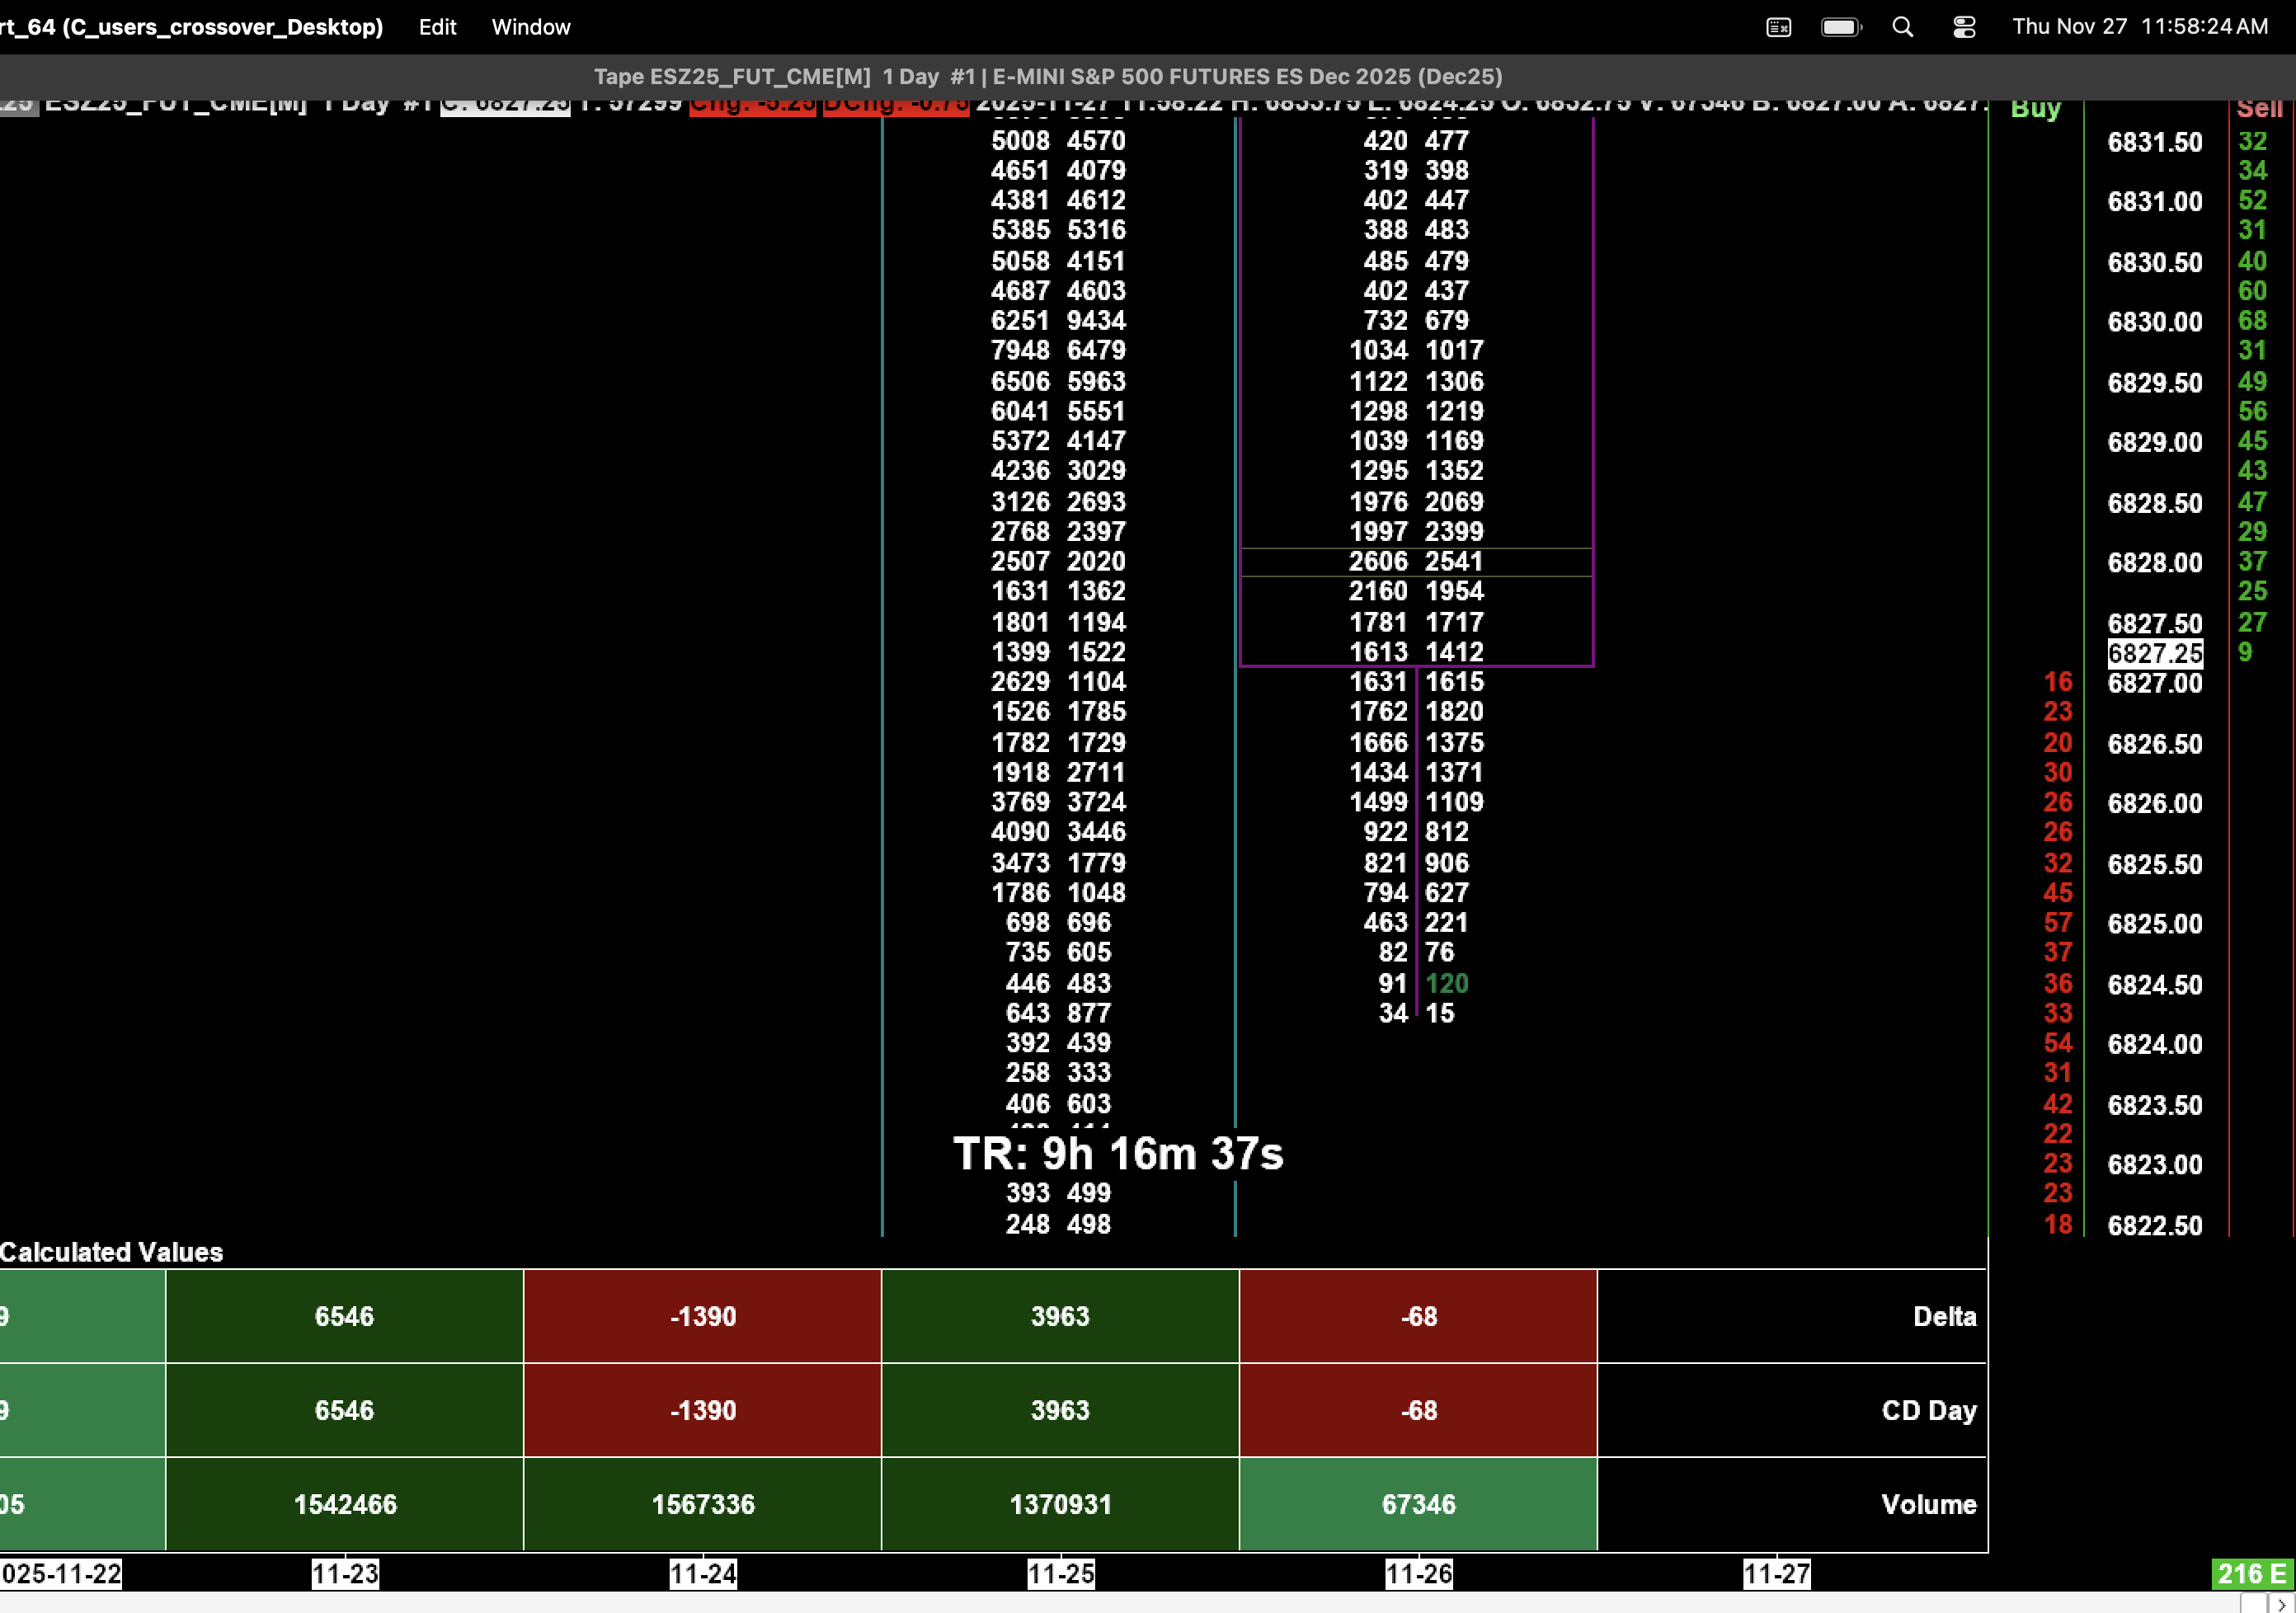Click the Sell column header
This screenshot has height=1613, width=2296.
[x=2258, y=108]
